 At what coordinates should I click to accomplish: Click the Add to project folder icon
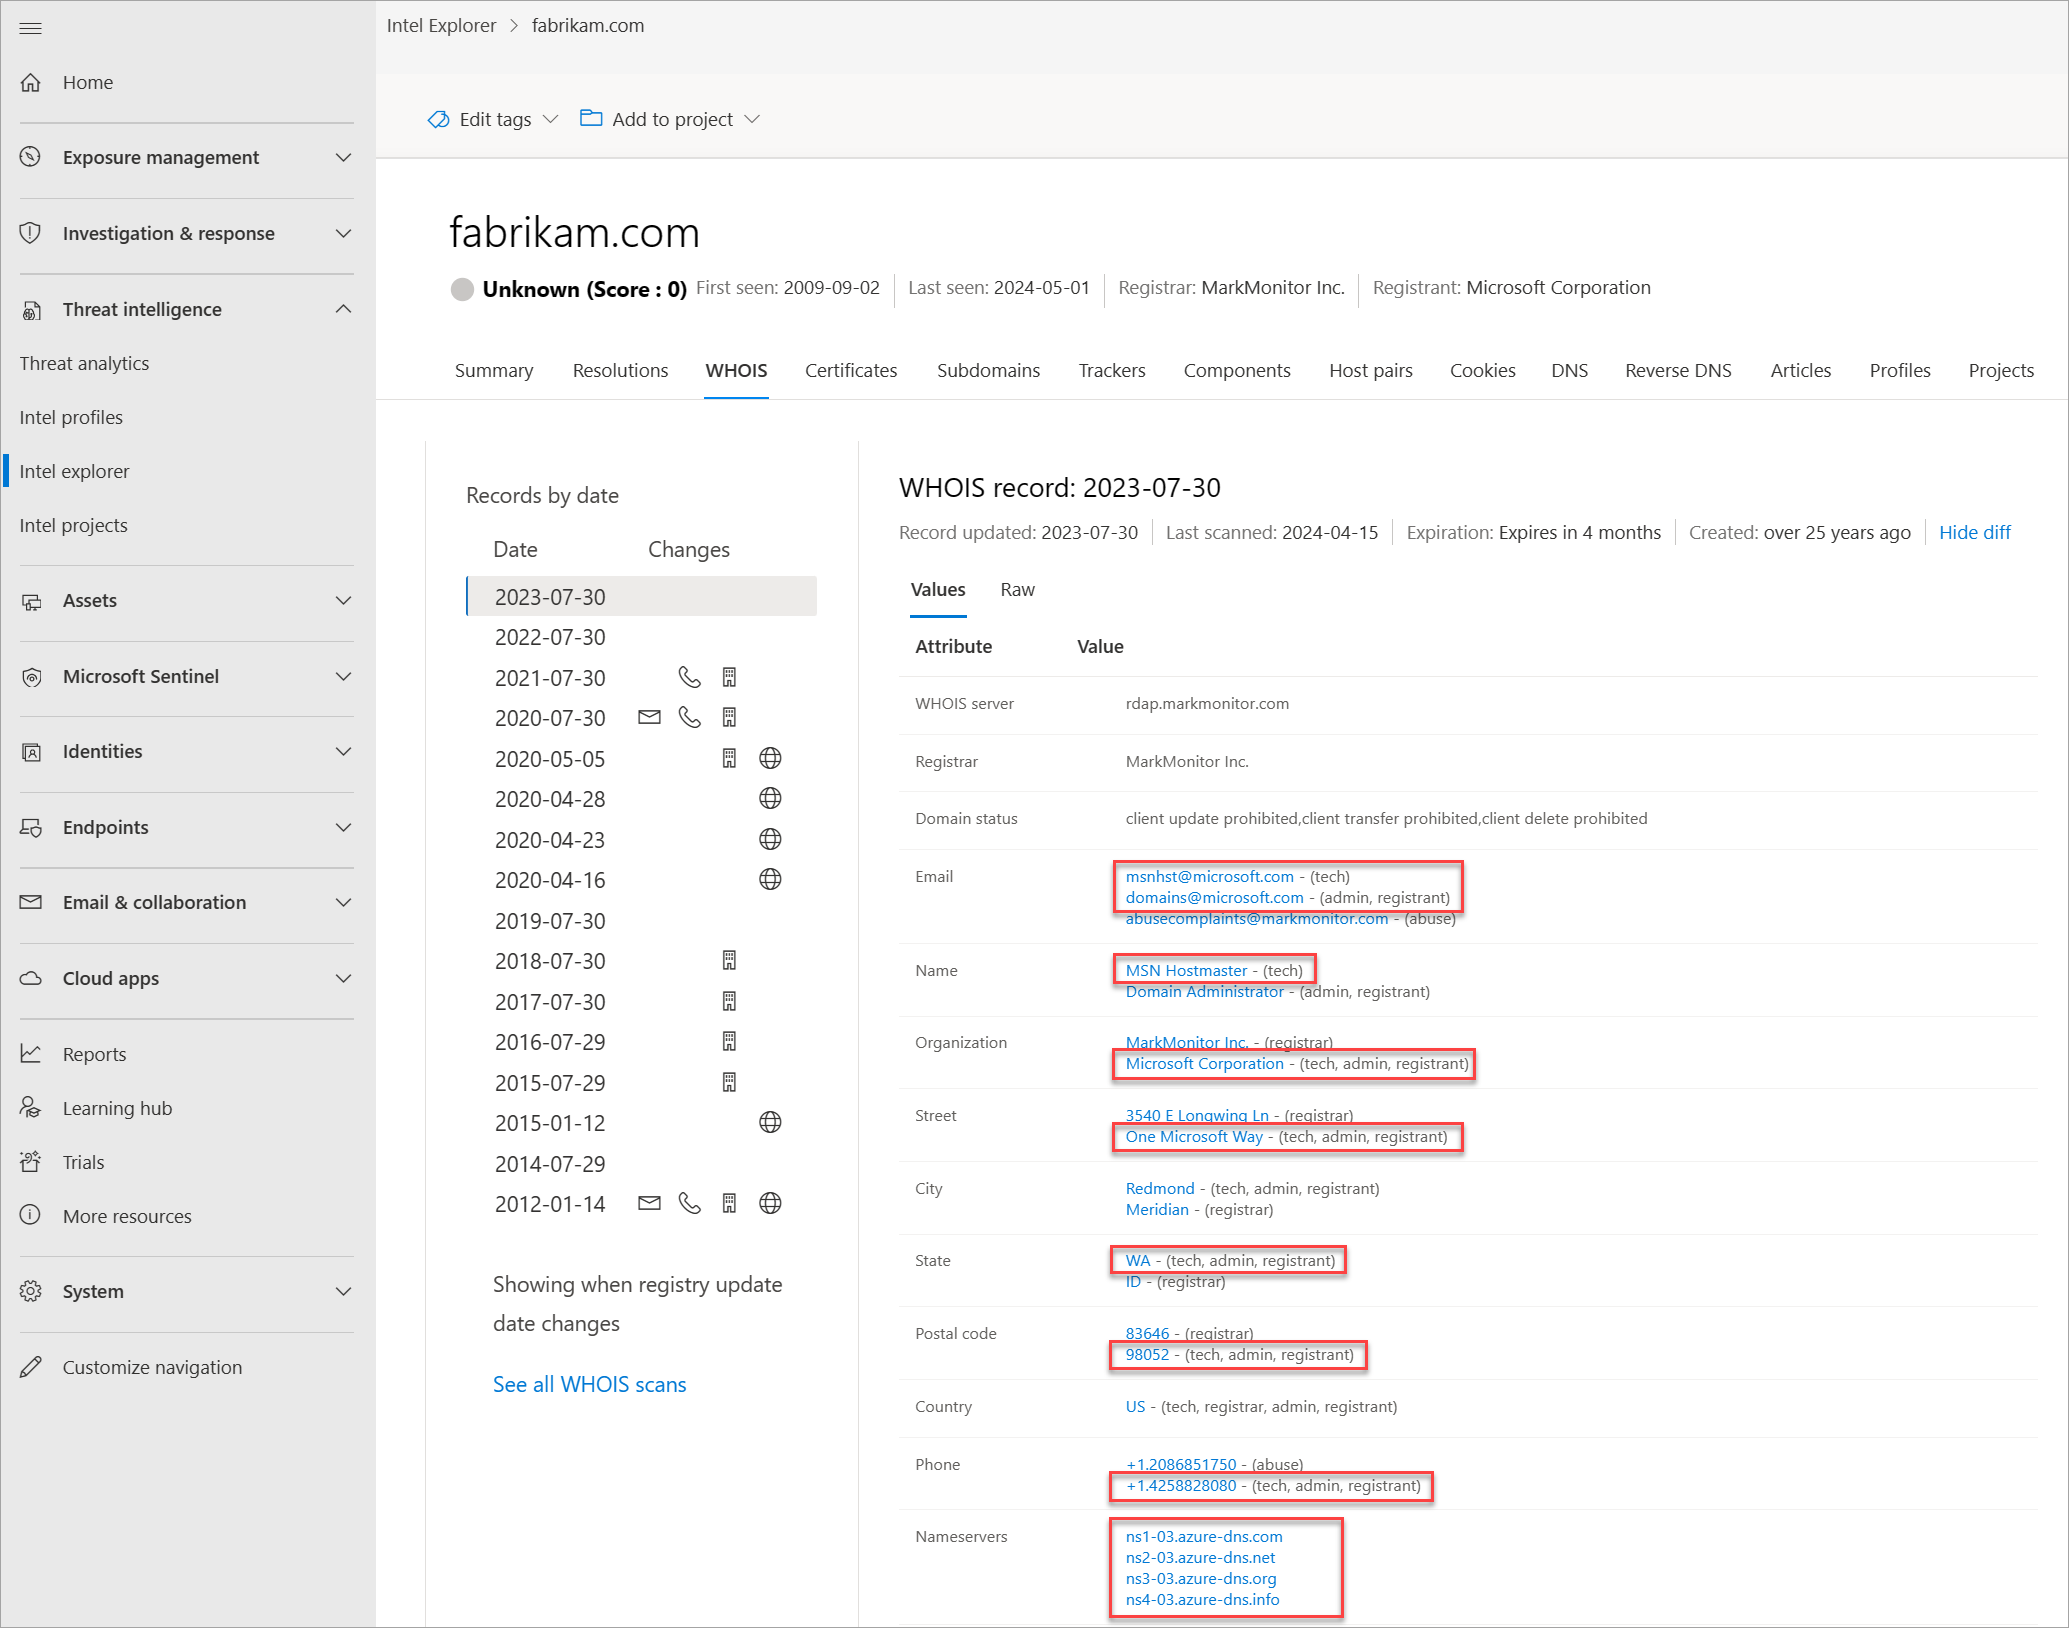coord(591,119)
